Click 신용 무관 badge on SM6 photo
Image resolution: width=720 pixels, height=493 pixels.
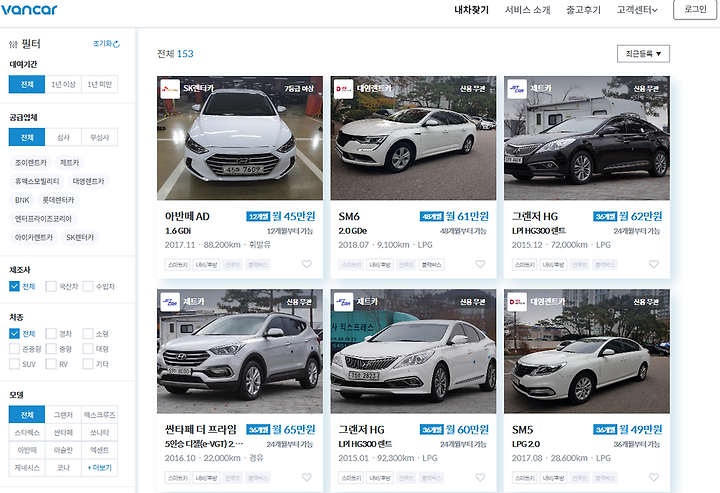pyautogui.click(x=472, y=89)
